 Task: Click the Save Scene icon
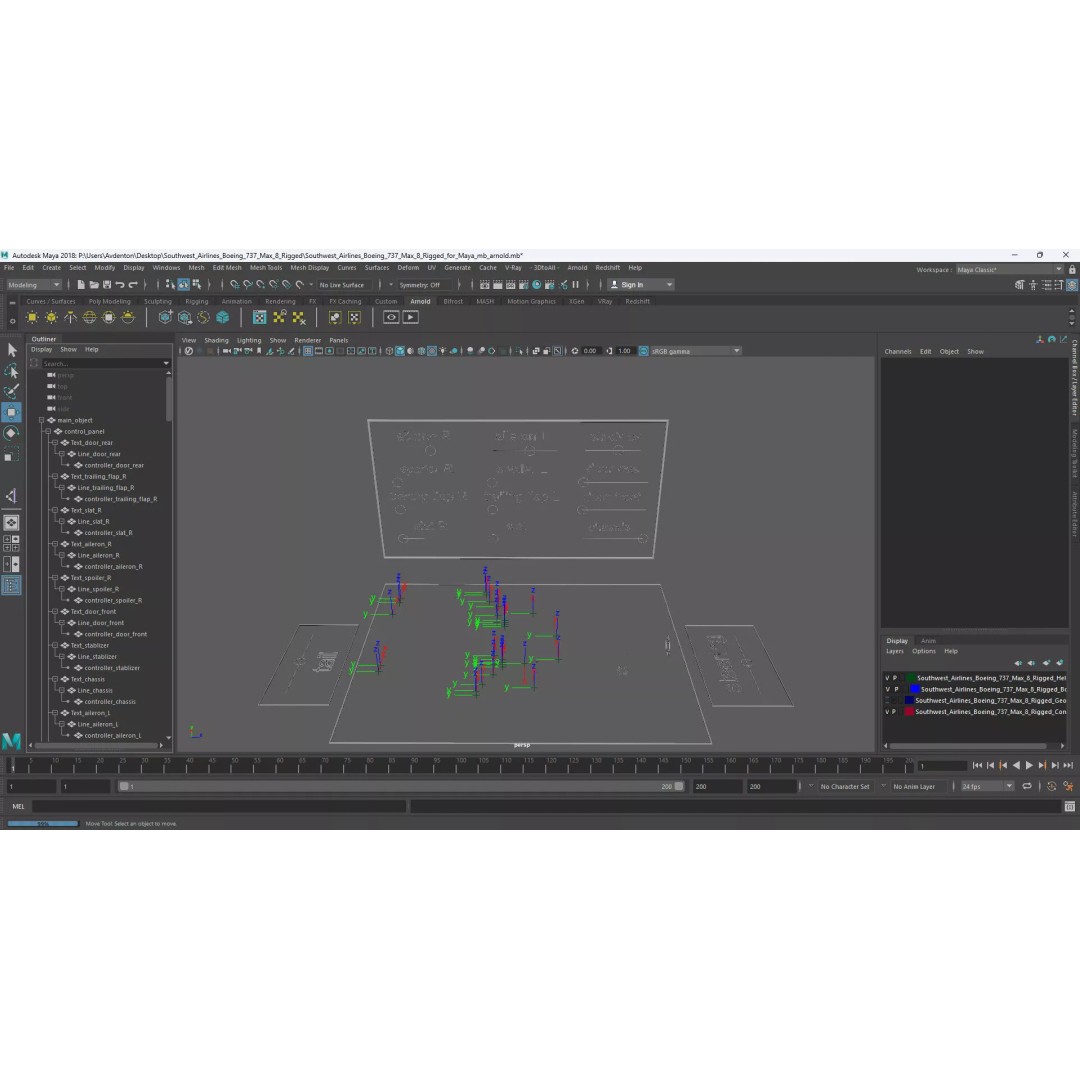(x=107, y=284)
